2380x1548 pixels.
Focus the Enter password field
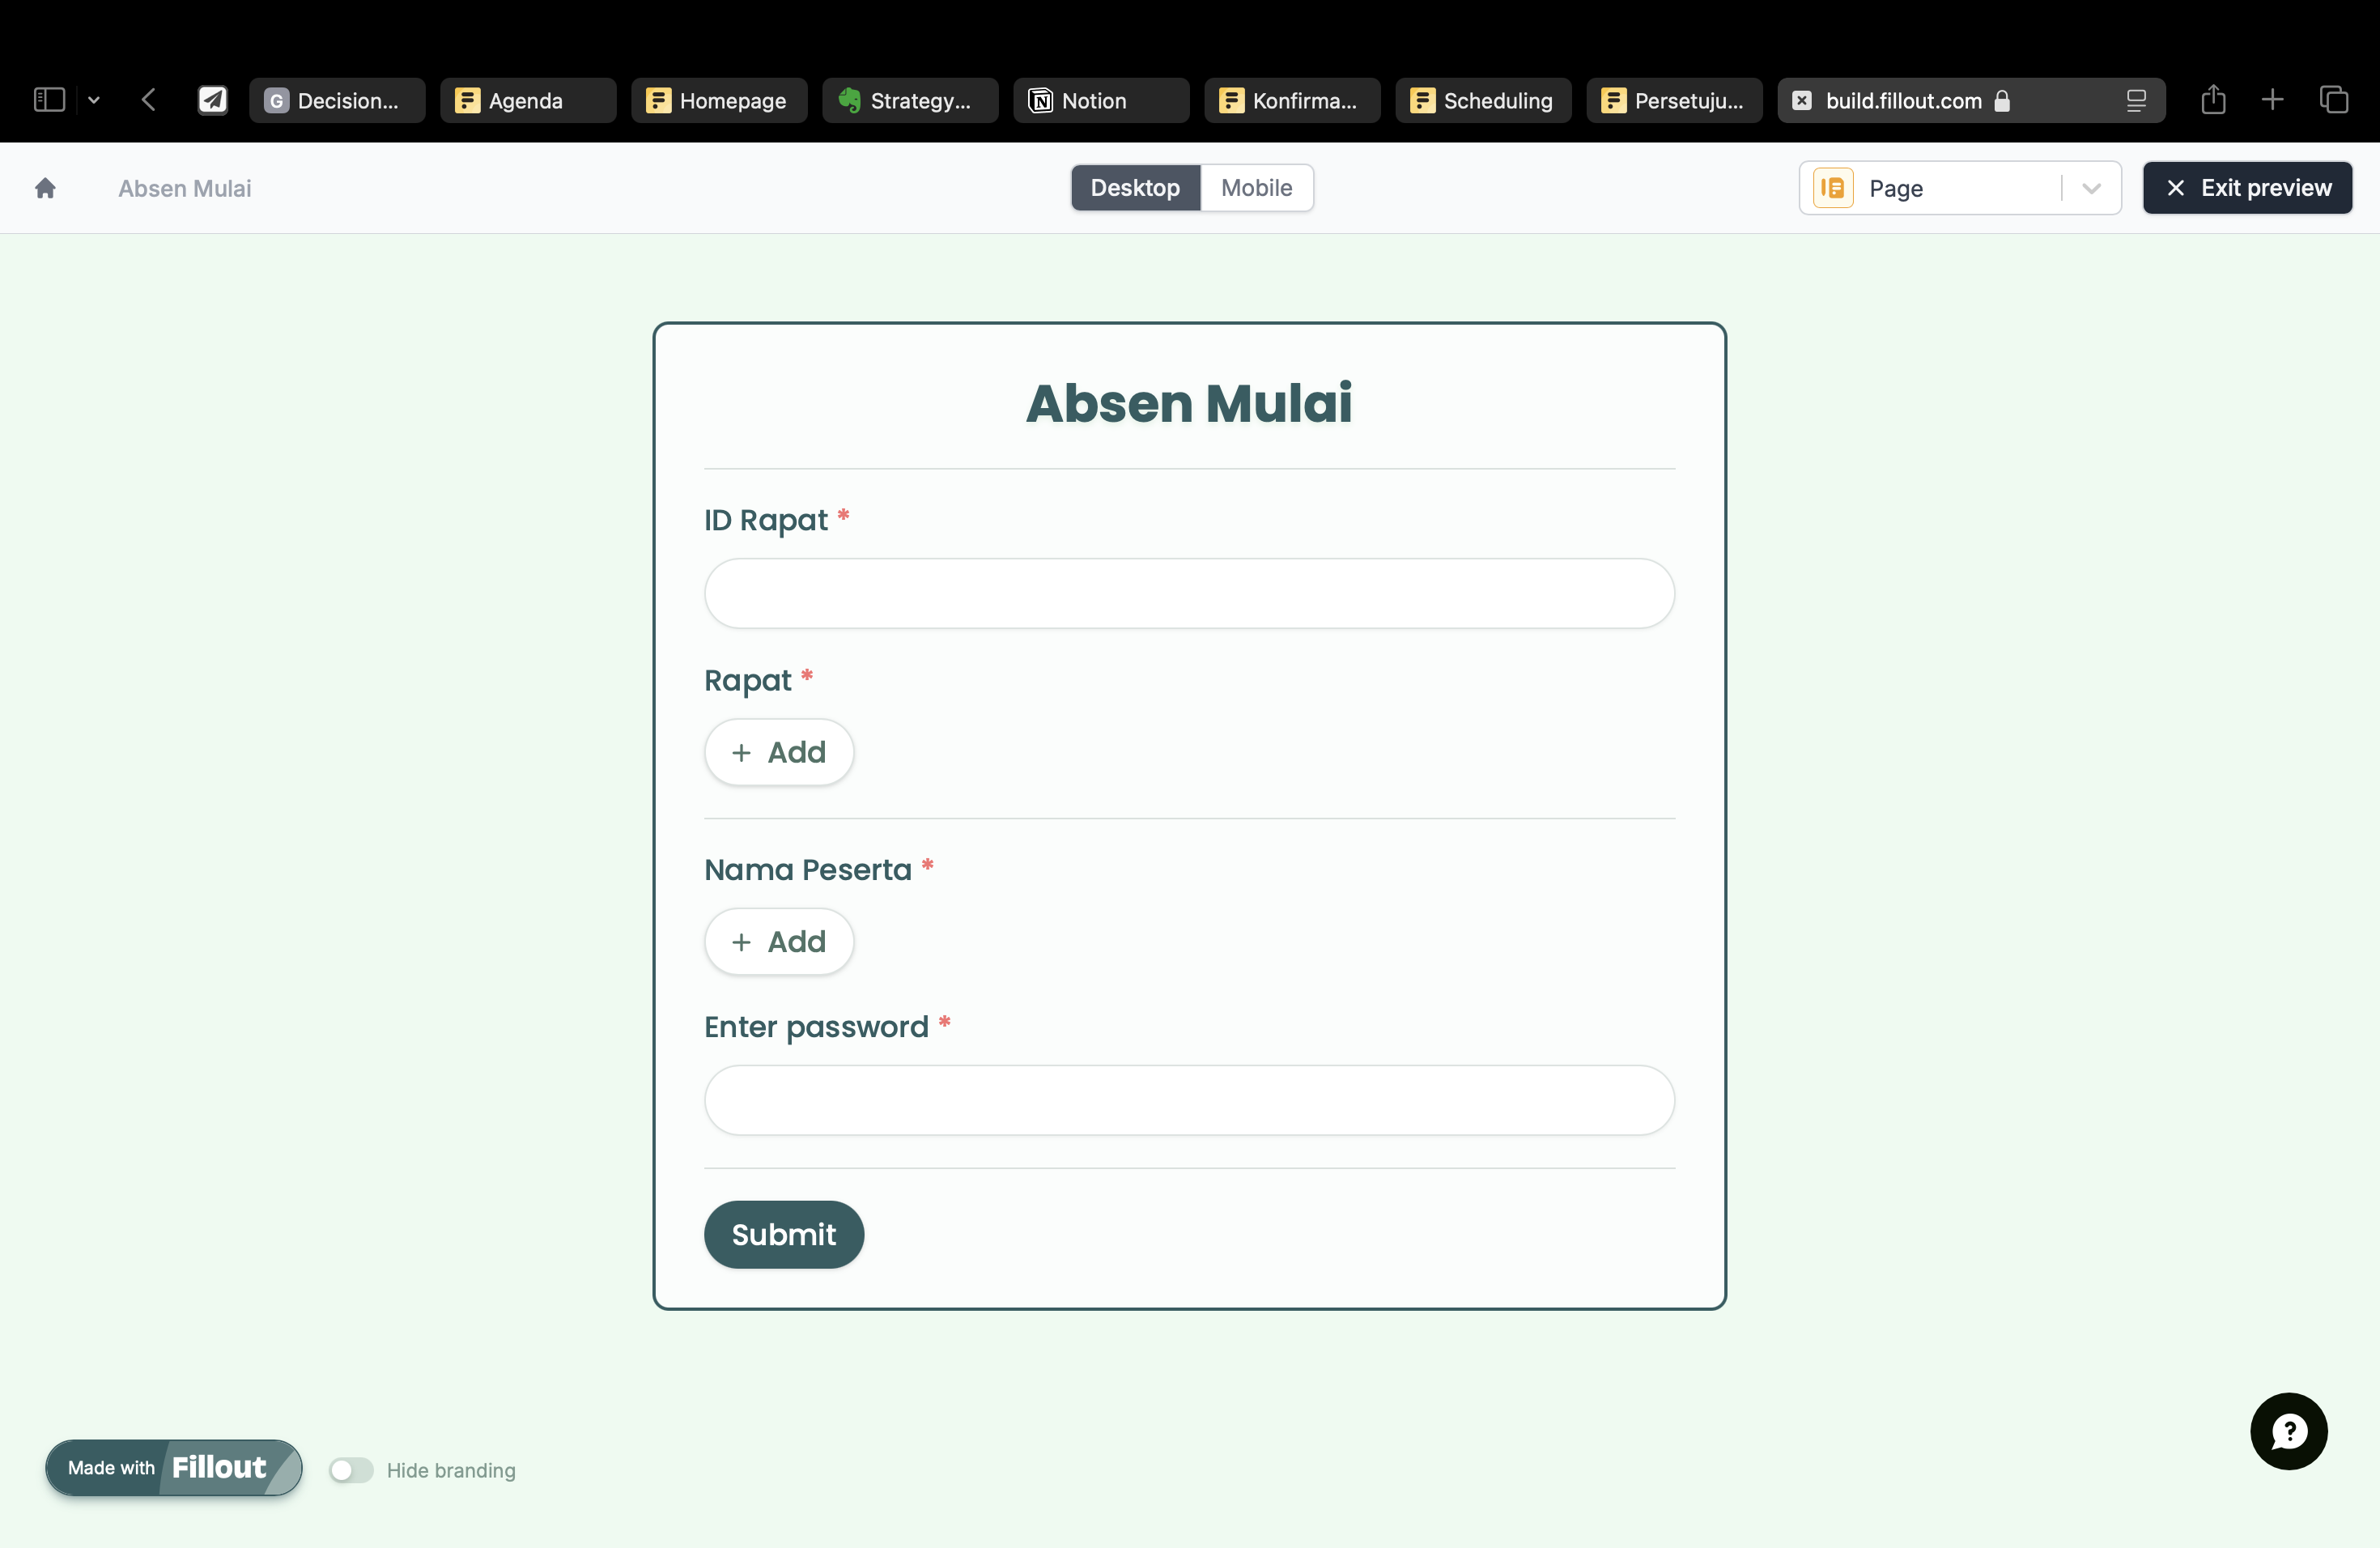tap(1189, 1100)
